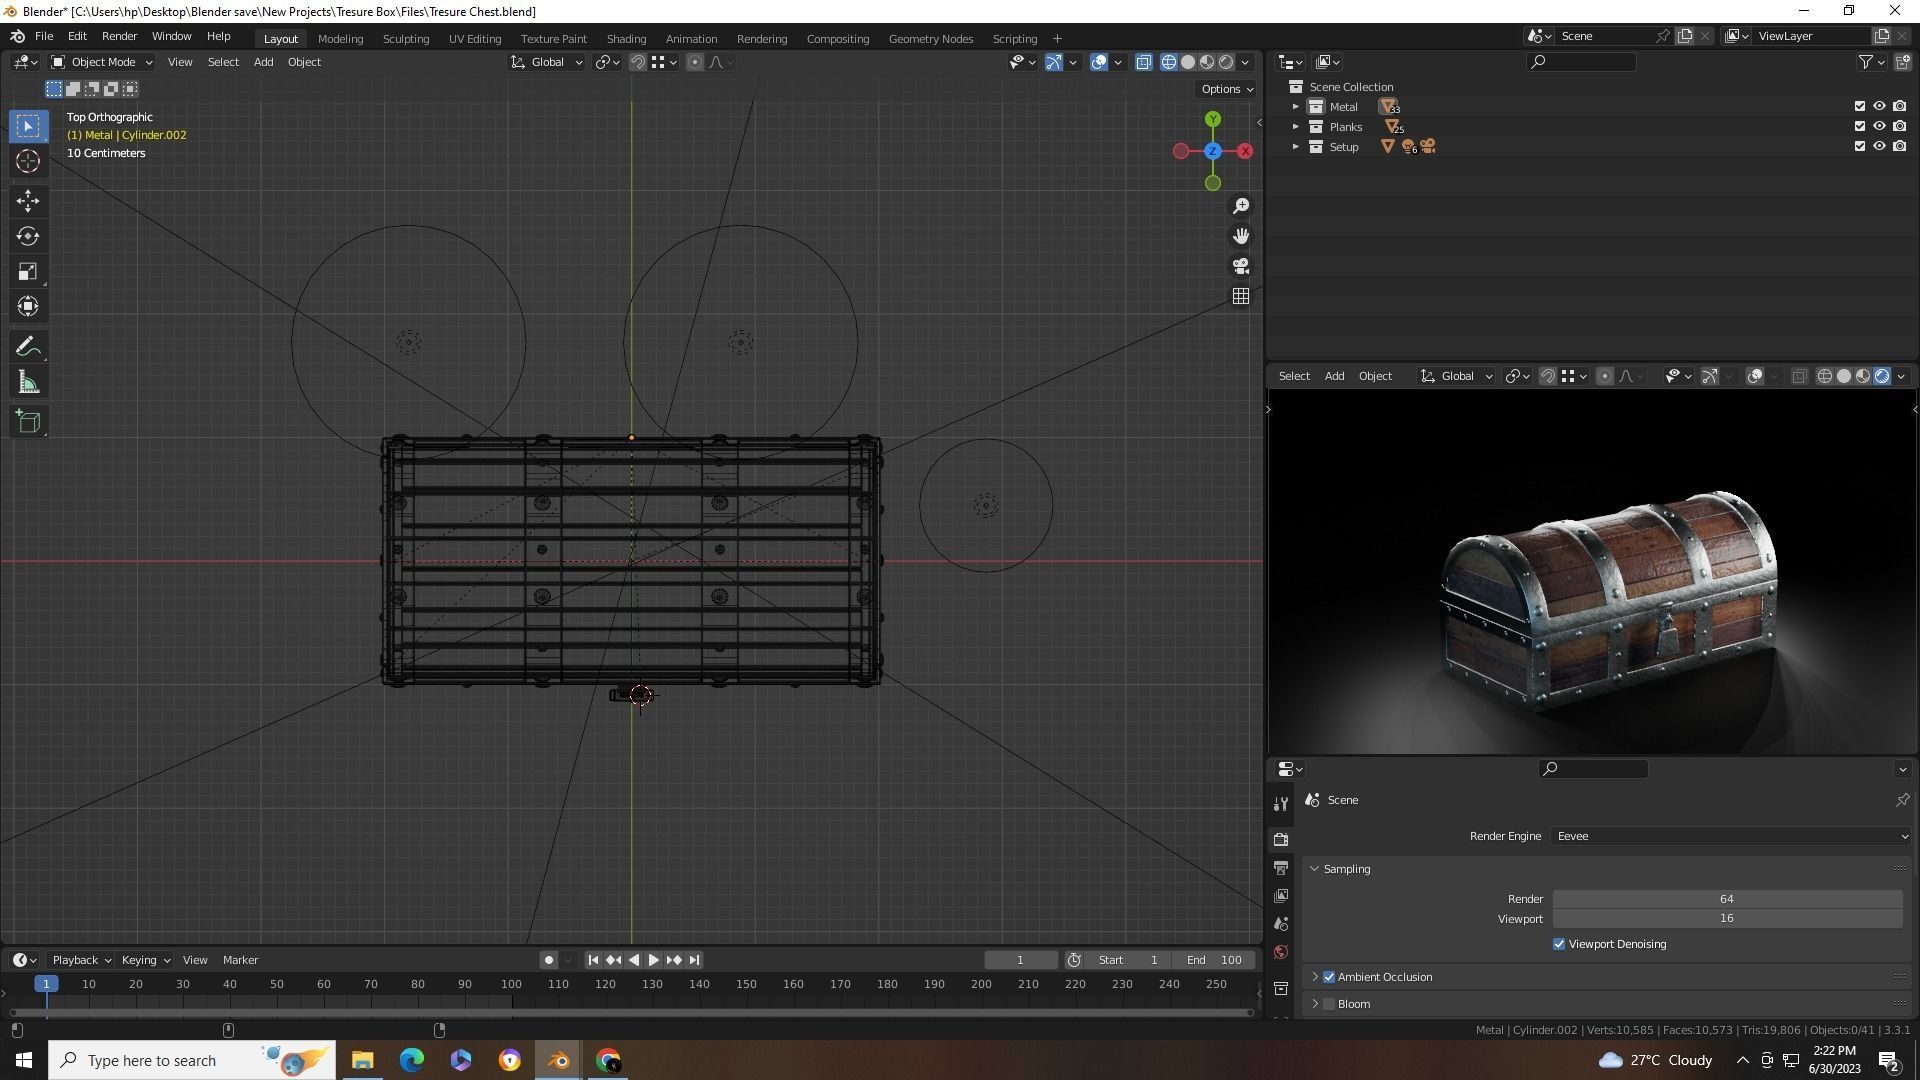Image resolution: width=1920 pixels, height=1080 pixels.
Task: Expand the Metal collection
Action: pyautogui.click(x=1296, y=107)
